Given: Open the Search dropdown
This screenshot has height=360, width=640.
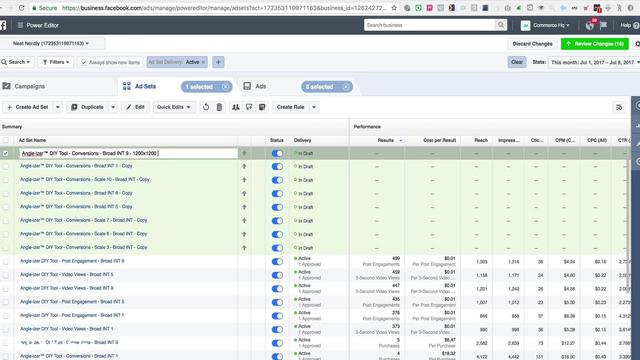Looking at the screenshot, I should [x=16, y=62].
